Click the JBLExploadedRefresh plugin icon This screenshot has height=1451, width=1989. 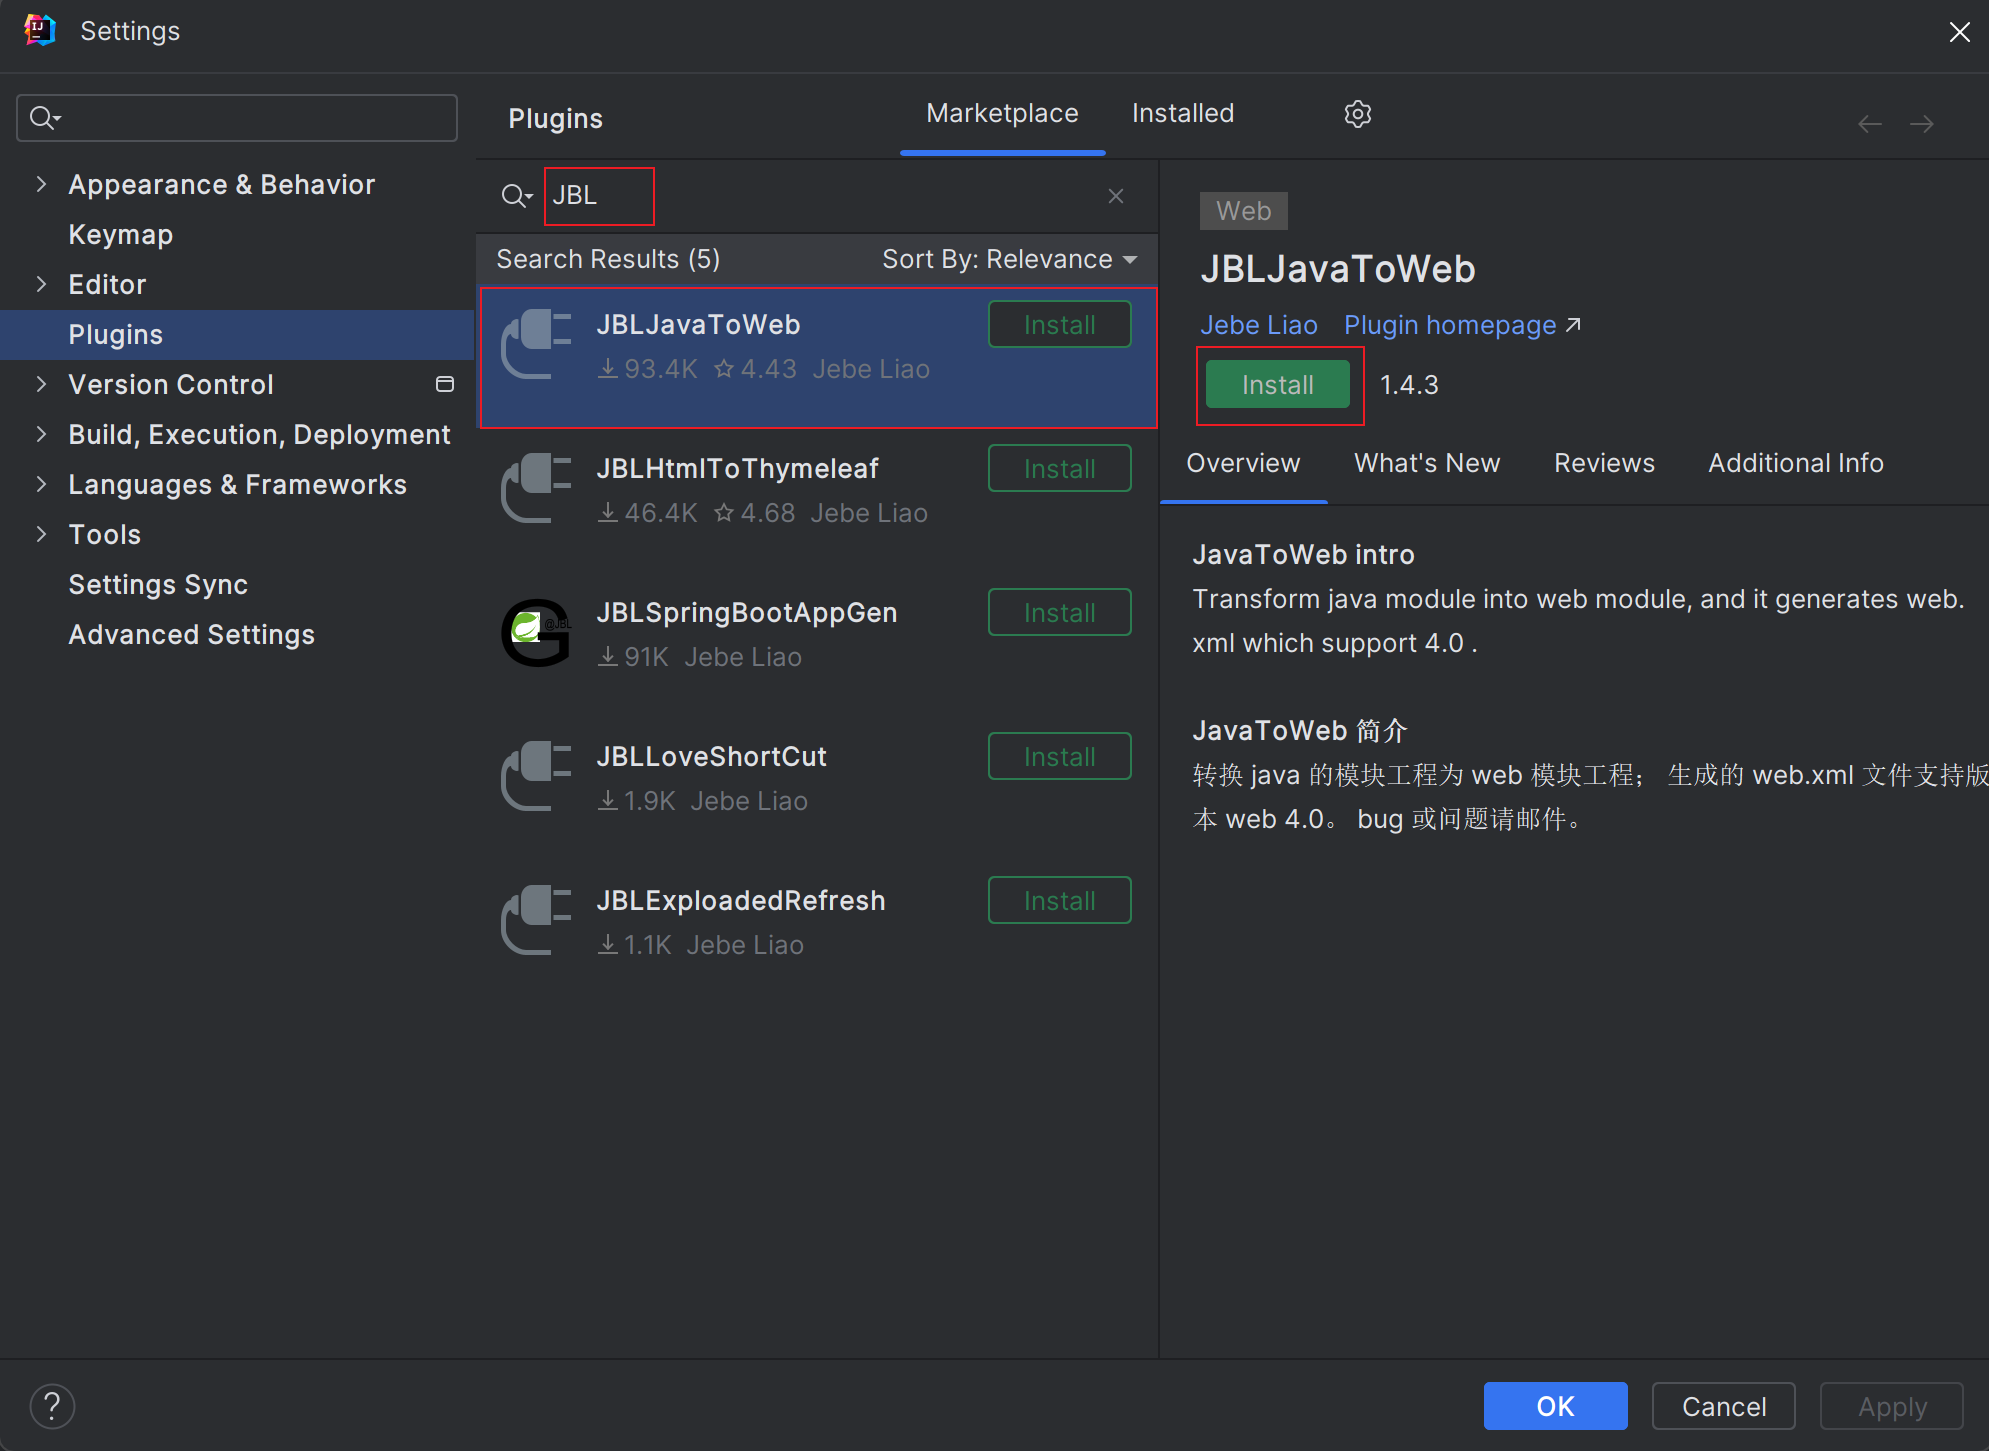[x=537, y=920]
